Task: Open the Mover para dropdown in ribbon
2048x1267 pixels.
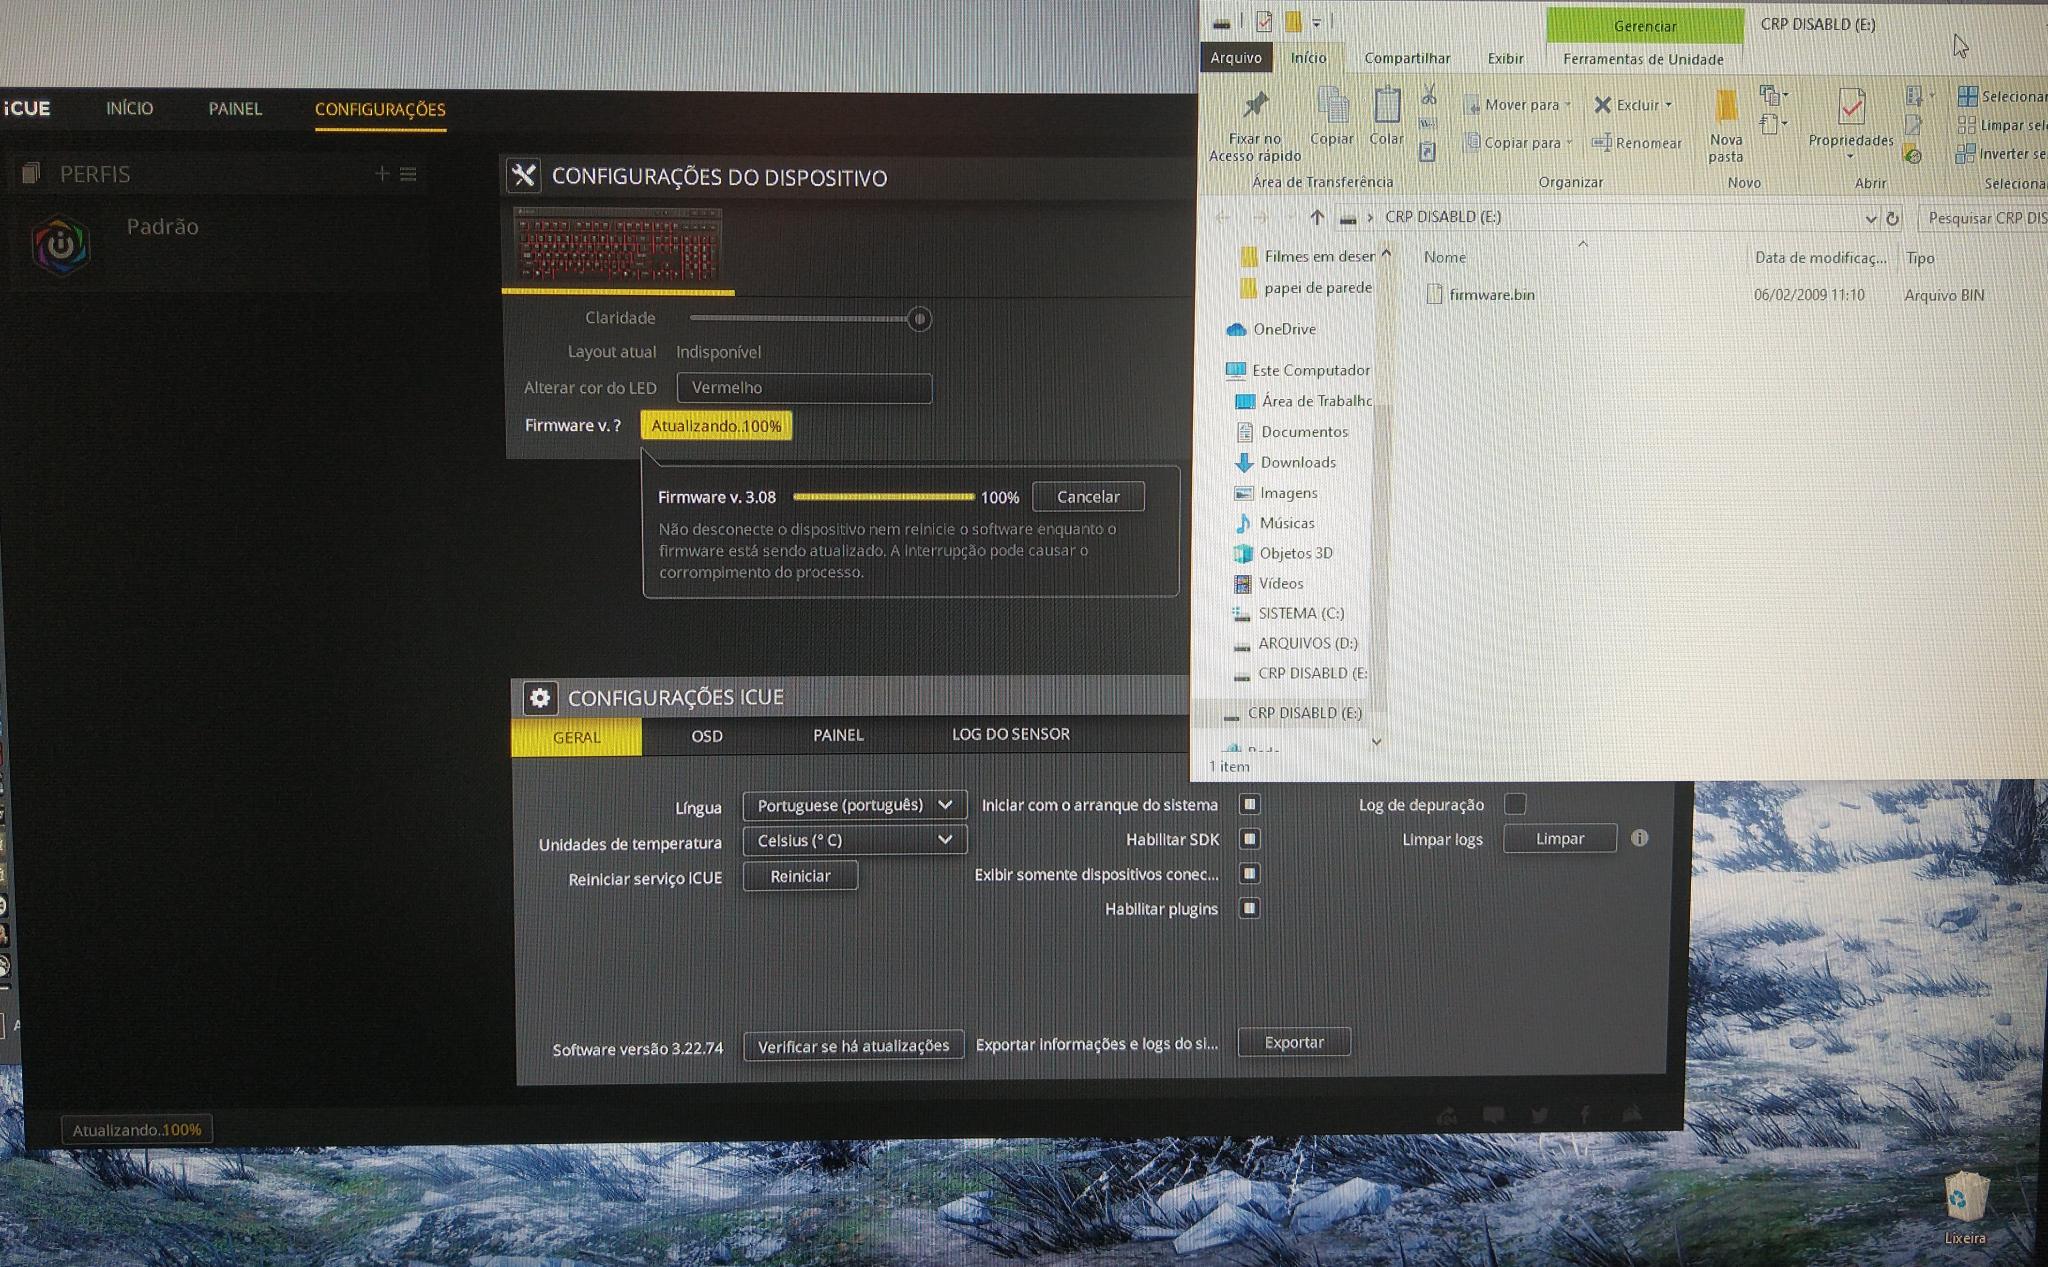Action: click(x=1517, y=104)
